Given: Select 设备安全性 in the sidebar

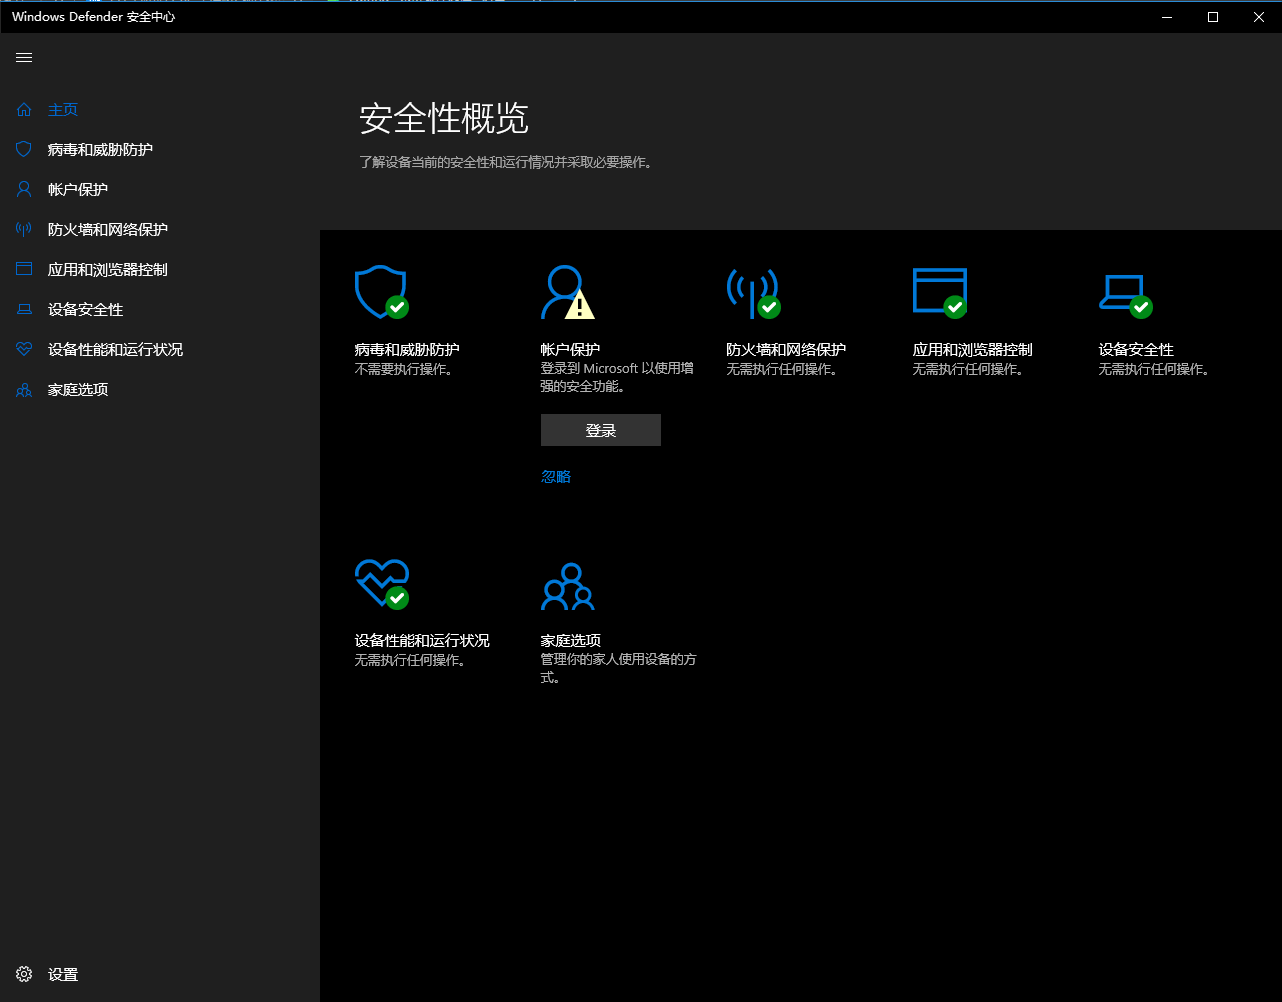Looking at the screenshot, I should [x=85, y=309].
